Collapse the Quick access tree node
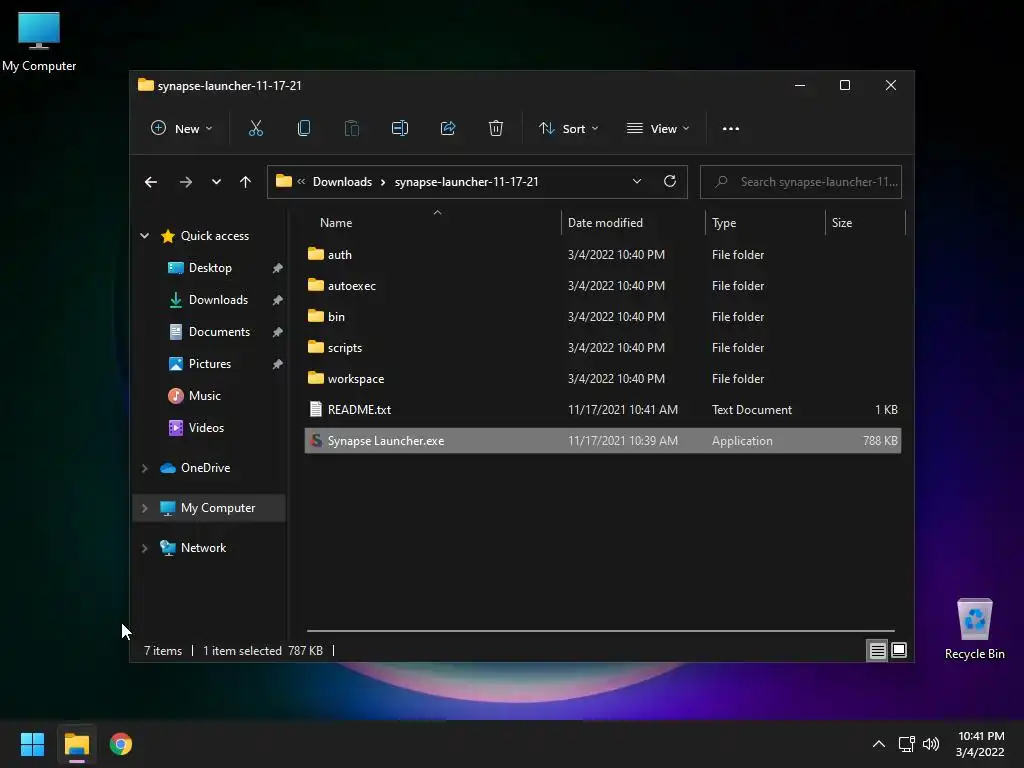Image resolution: width=1024 pixels, height=768 pixels. [144, 236]
